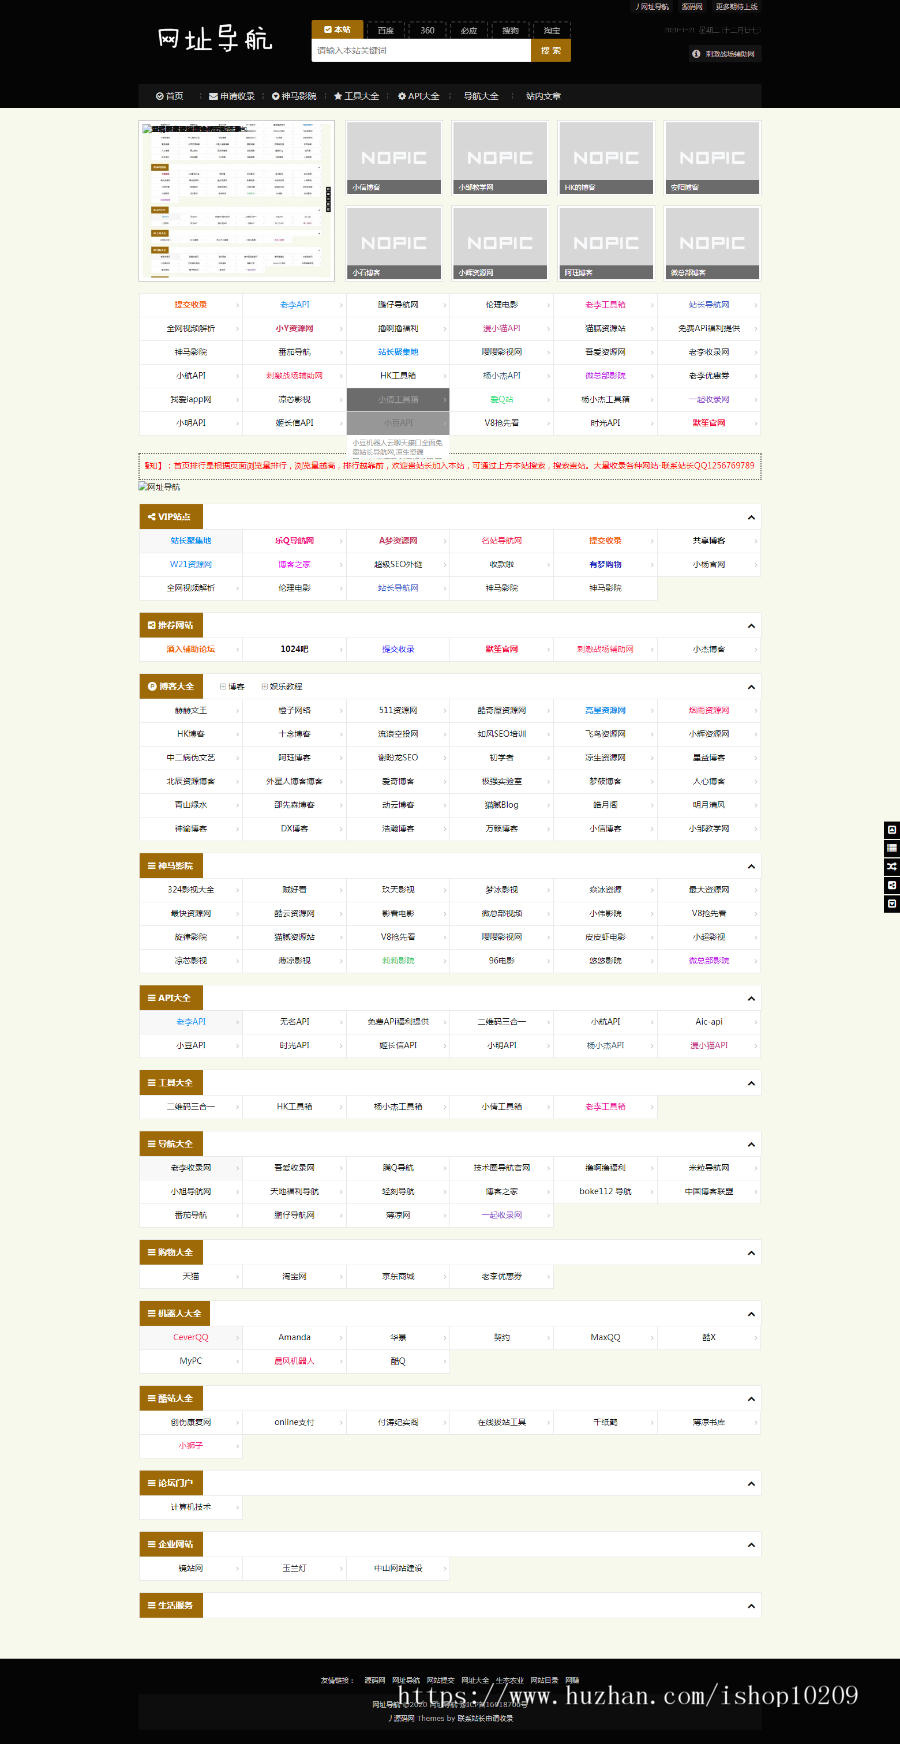
Task: Click the share icon in side toolbar
Action: 891,885
